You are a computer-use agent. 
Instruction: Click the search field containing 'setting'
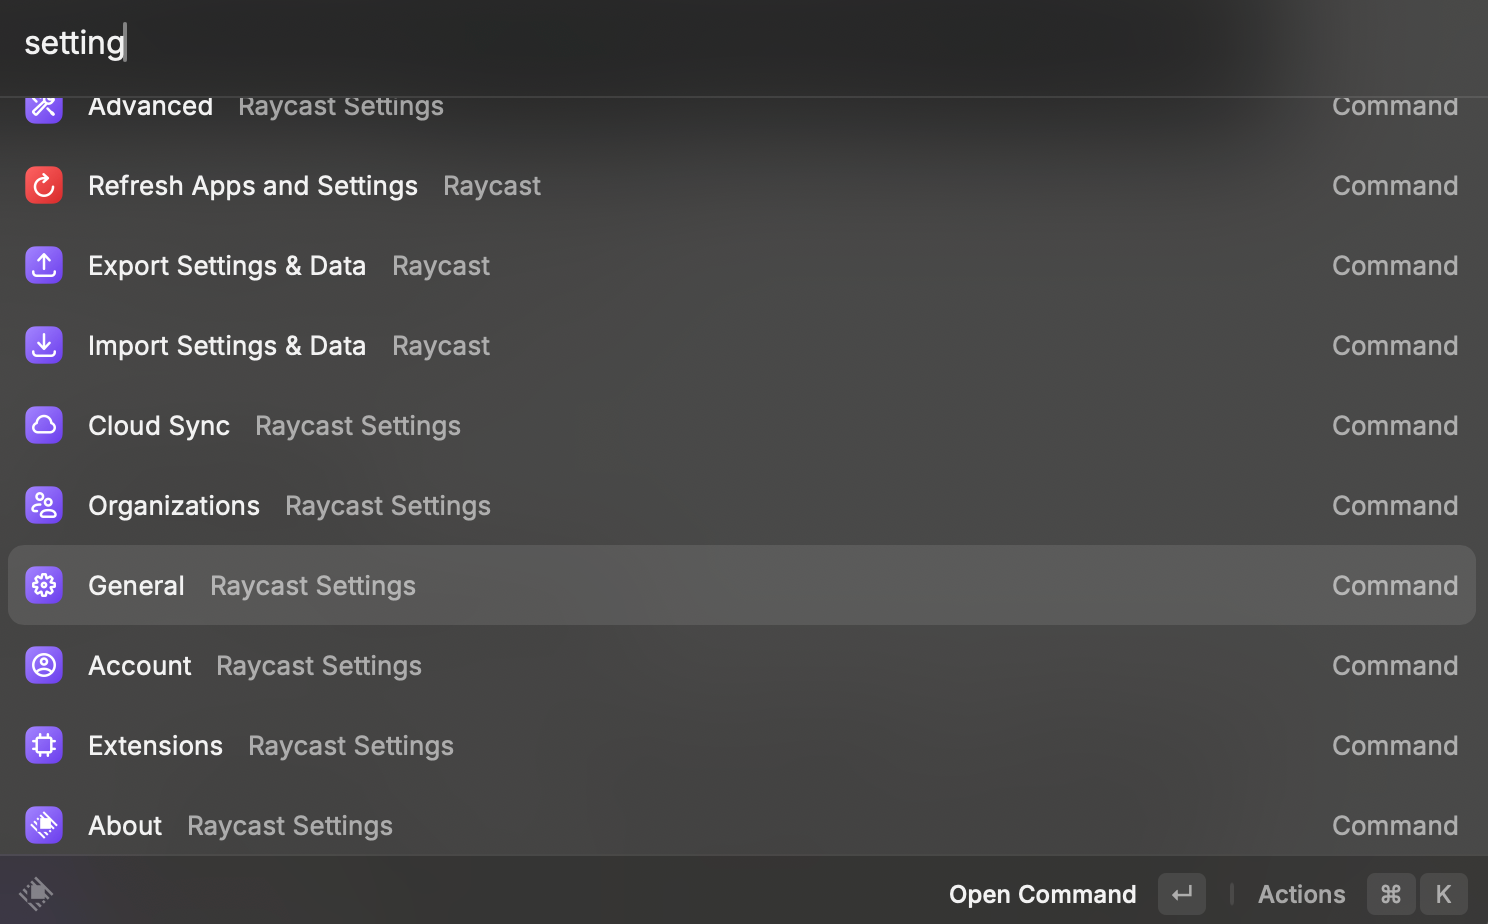(400, 42)
